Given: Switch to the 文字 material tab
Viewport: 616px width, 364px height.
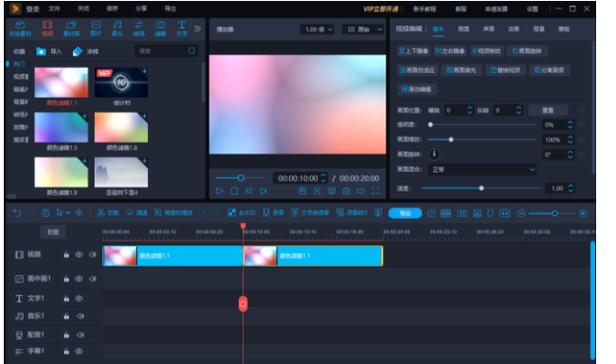Looking at the screenshot, I should 182,29.
